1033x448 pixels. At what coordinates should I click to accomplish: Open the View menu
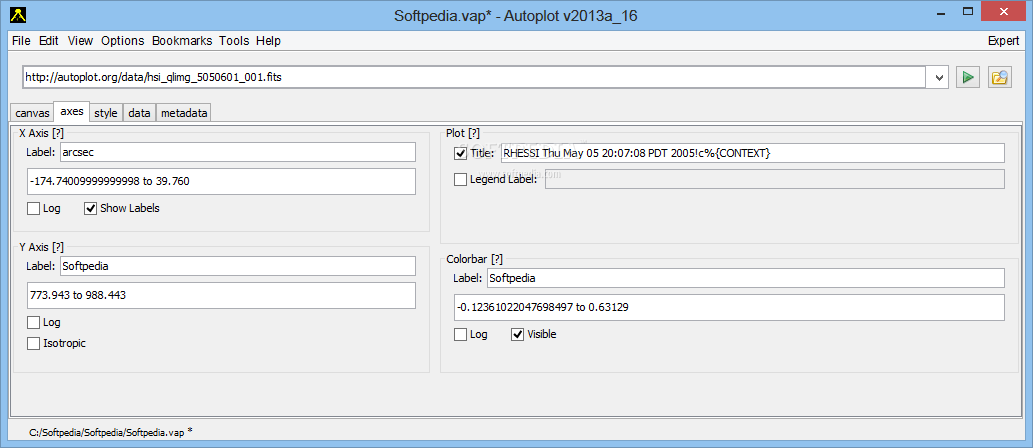tap(80, 41)
